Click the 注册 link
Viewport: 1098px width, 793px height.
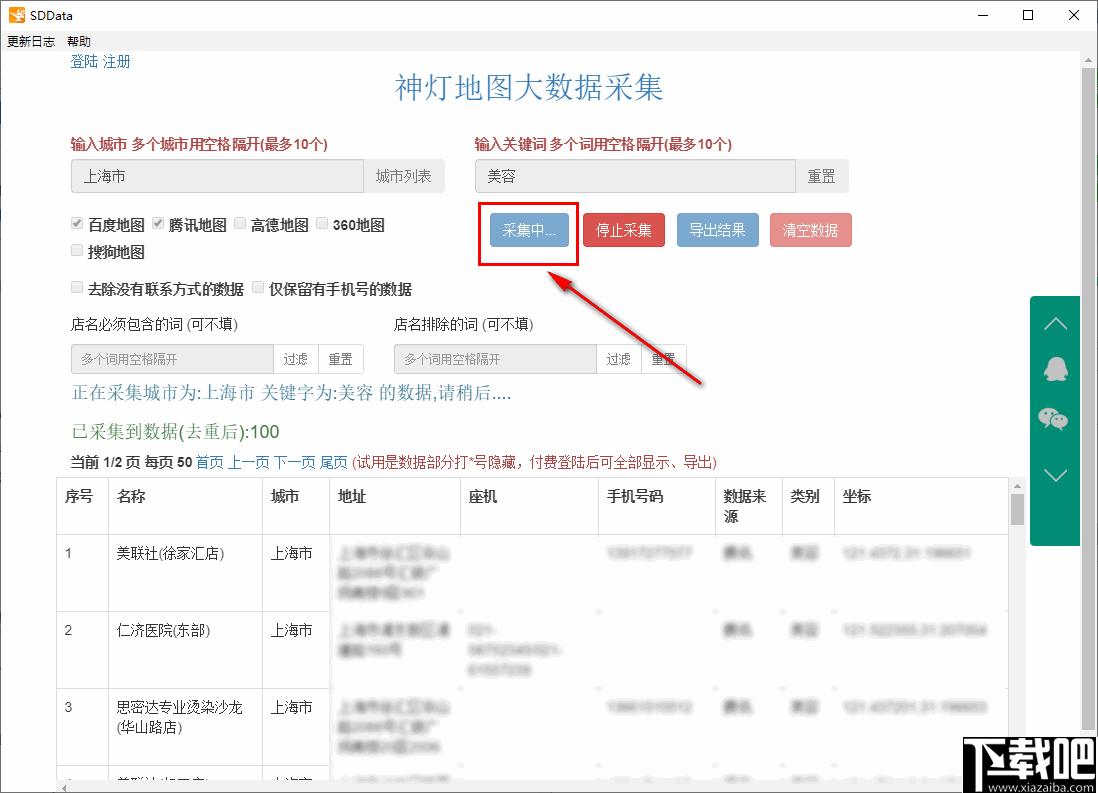[116, 62]
